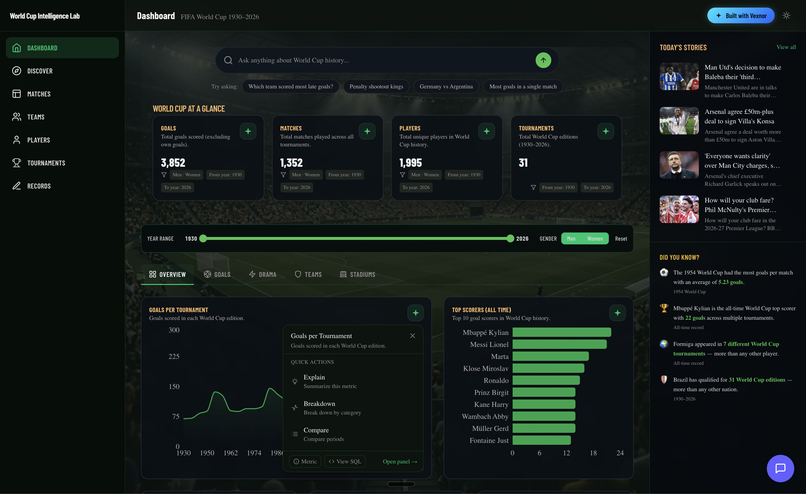This screenshot has height=494, width=806.
Task: Click the filter icon on Goals card
Action: point(164,175)
